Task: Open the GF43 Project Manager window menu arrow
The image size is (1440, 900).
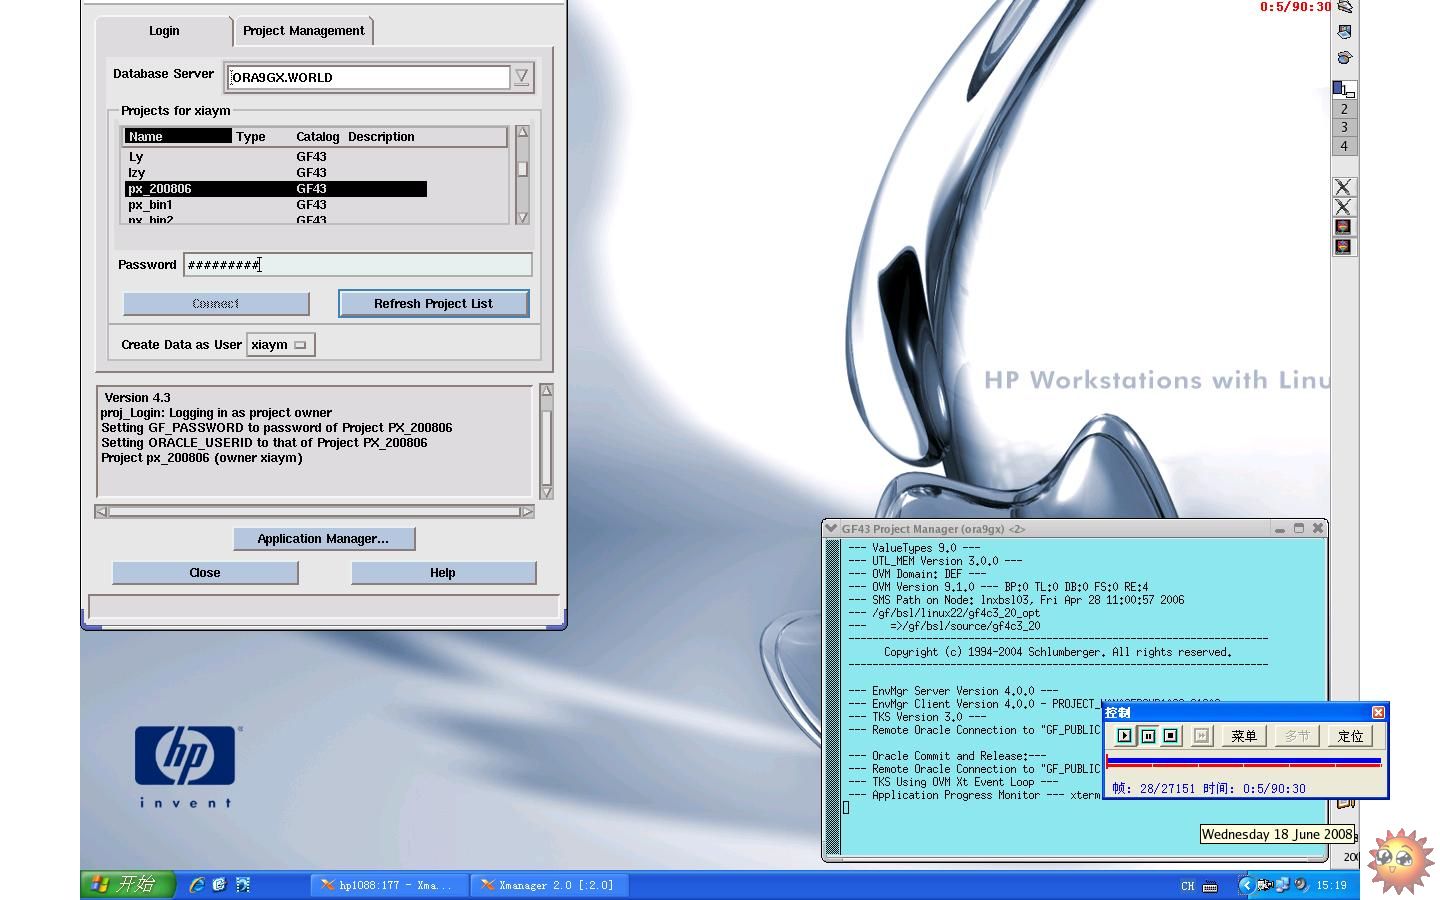Action: pyautogui.click(x=831, y=529)
